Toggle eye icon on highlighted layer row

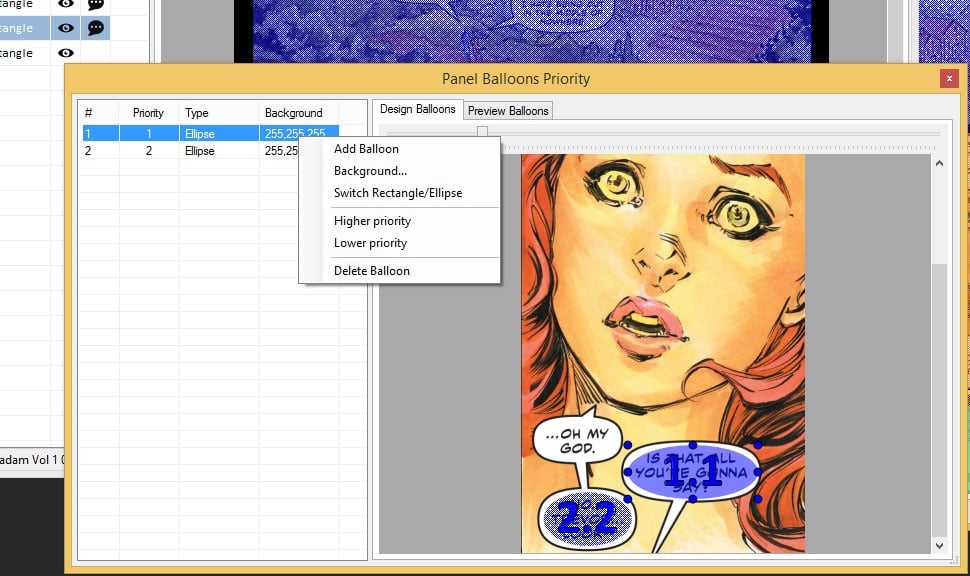66,28
